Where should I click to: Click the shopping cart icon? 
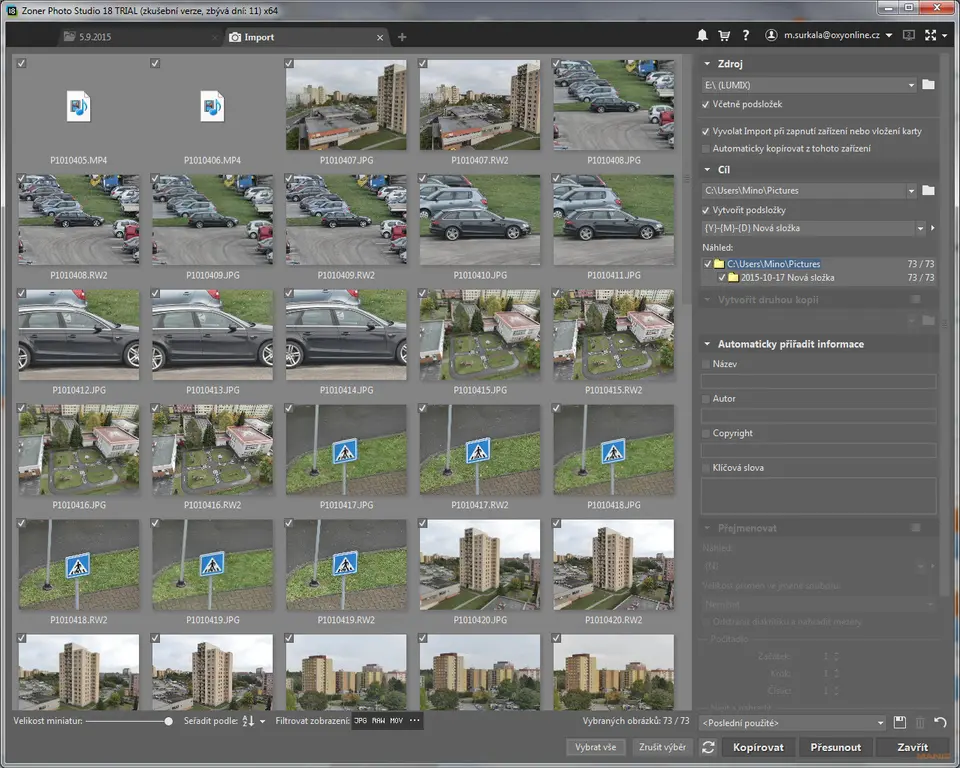tap(724, 36)
